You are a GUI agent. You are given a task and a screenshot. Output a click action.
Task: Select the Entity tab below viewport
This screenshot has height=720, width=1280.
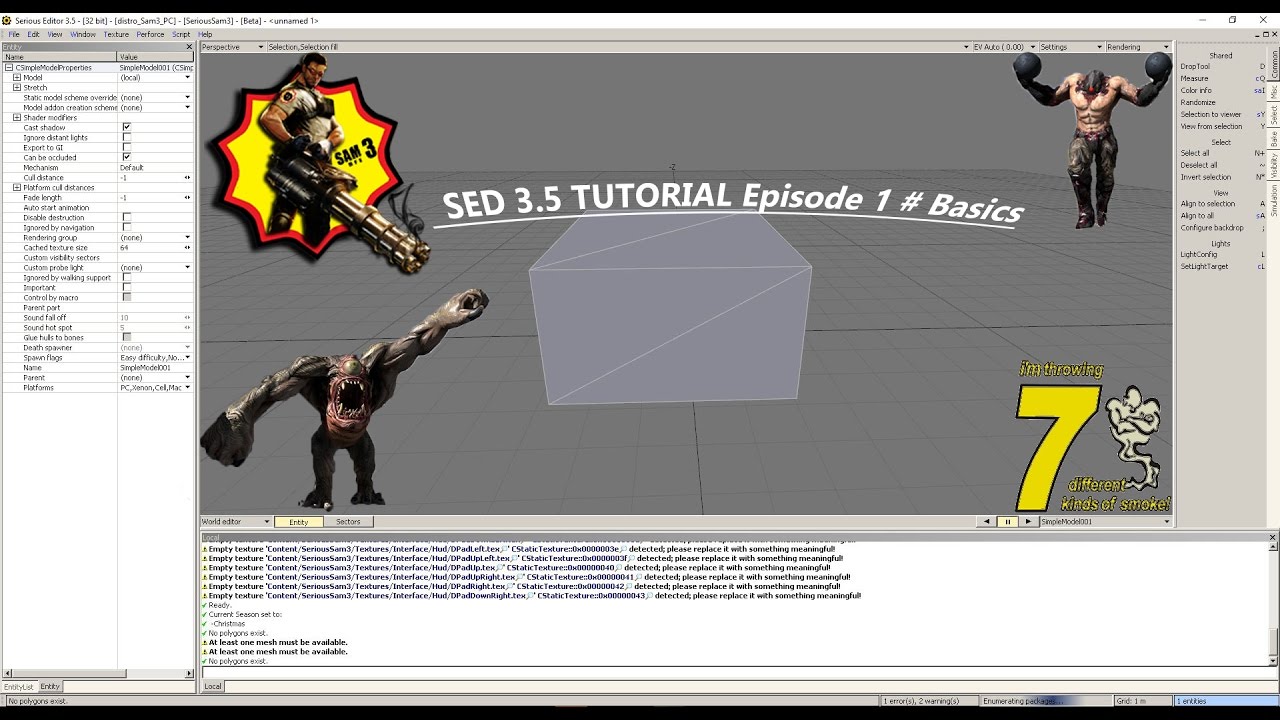(299, 522)
